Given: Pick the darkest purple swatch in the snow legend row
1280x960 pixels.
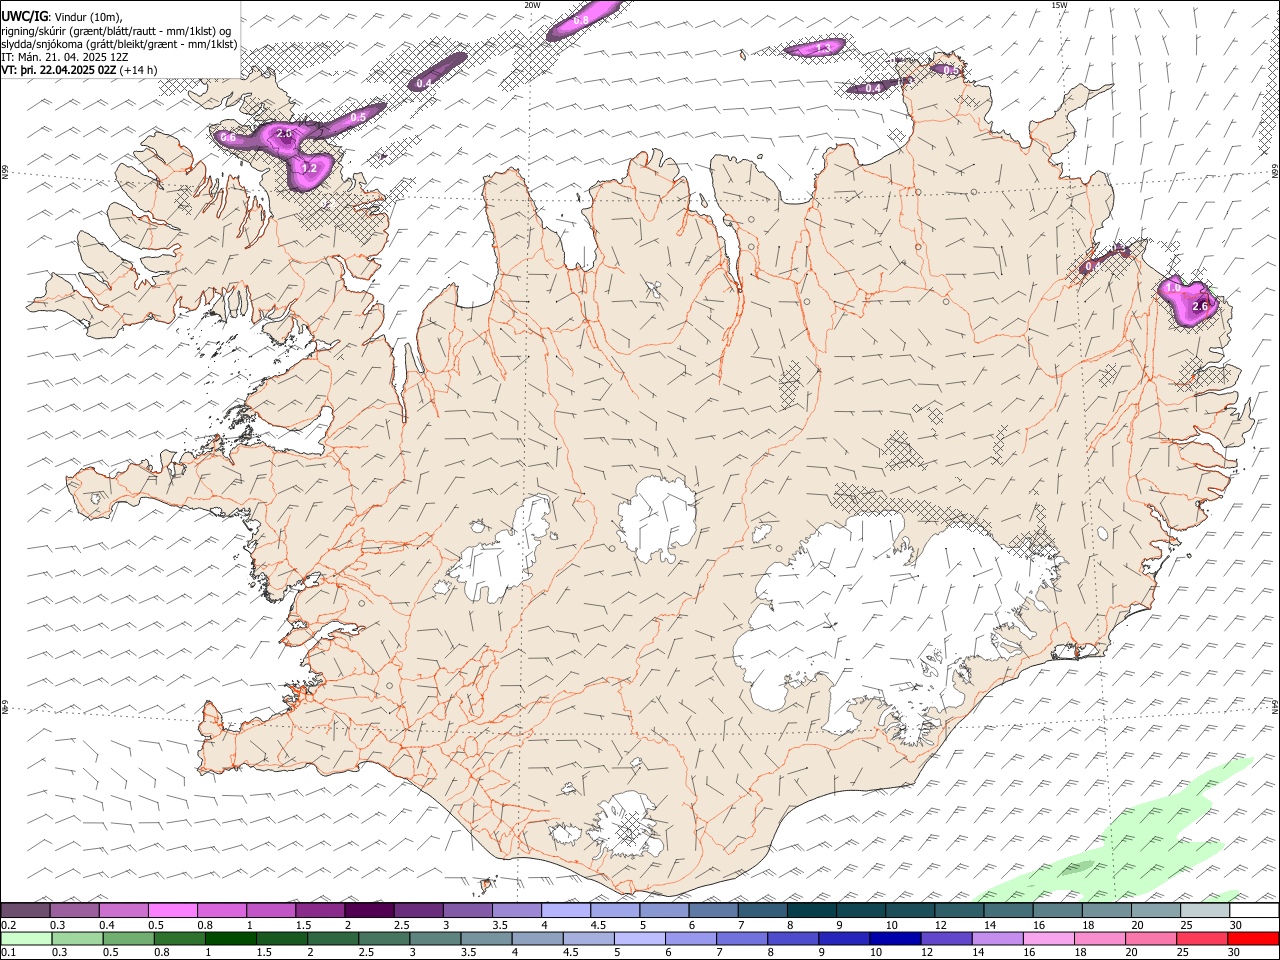Looking at the screenshot, I should (x=369, y=910).
